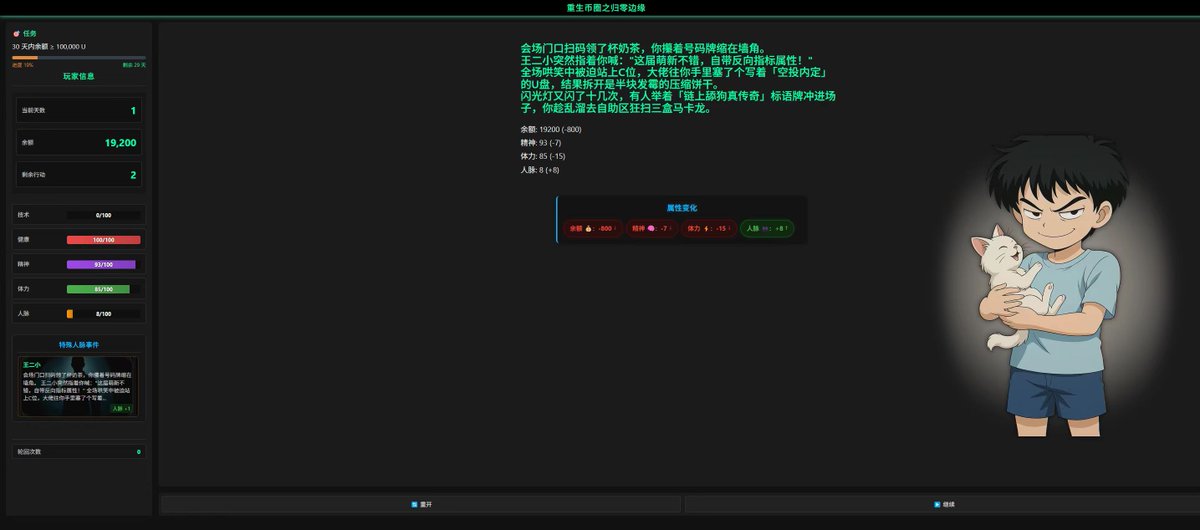1200x530 pixels.
Task: Click the text 精神: 93 (-7)
Action: tap(541, 143)
